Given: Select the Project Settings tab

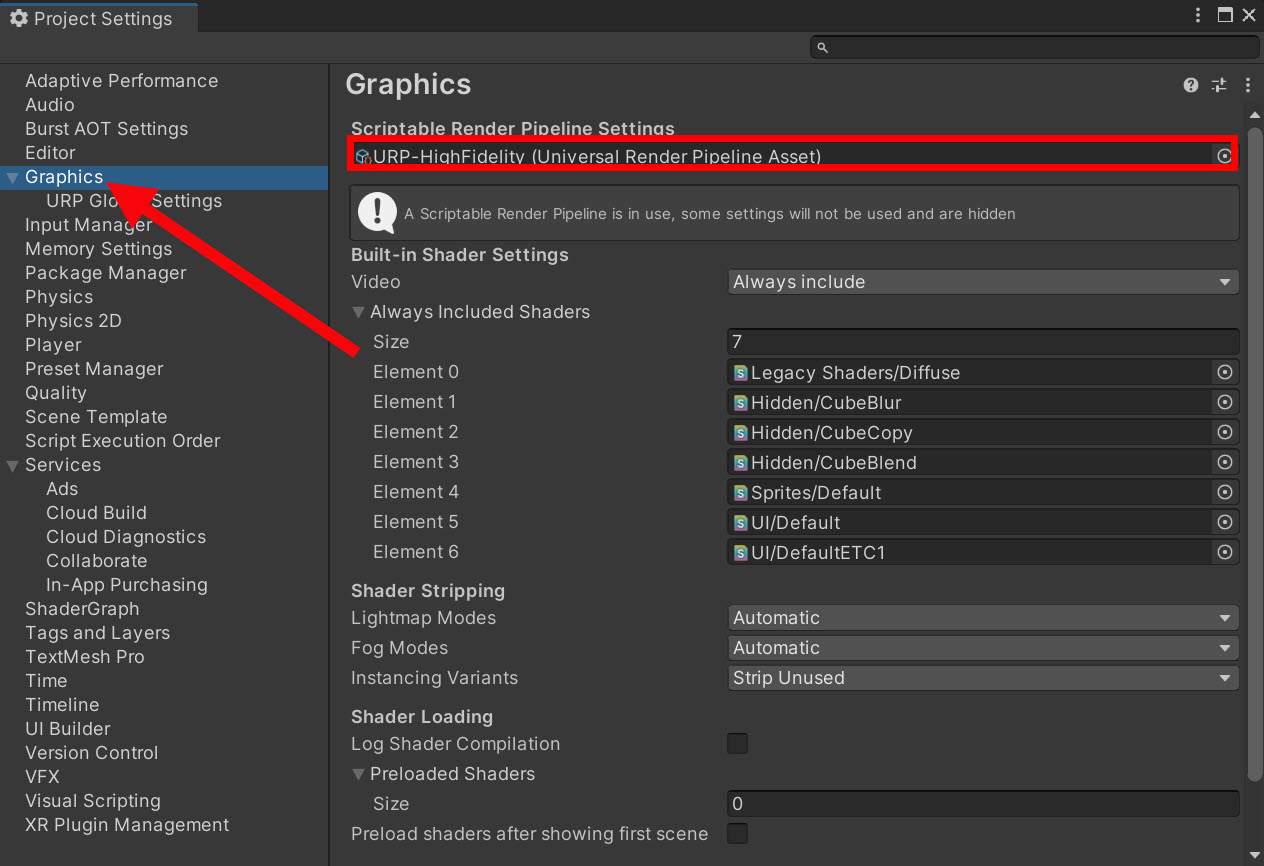Looking at the screenshot, I should (x=99, y=18).
